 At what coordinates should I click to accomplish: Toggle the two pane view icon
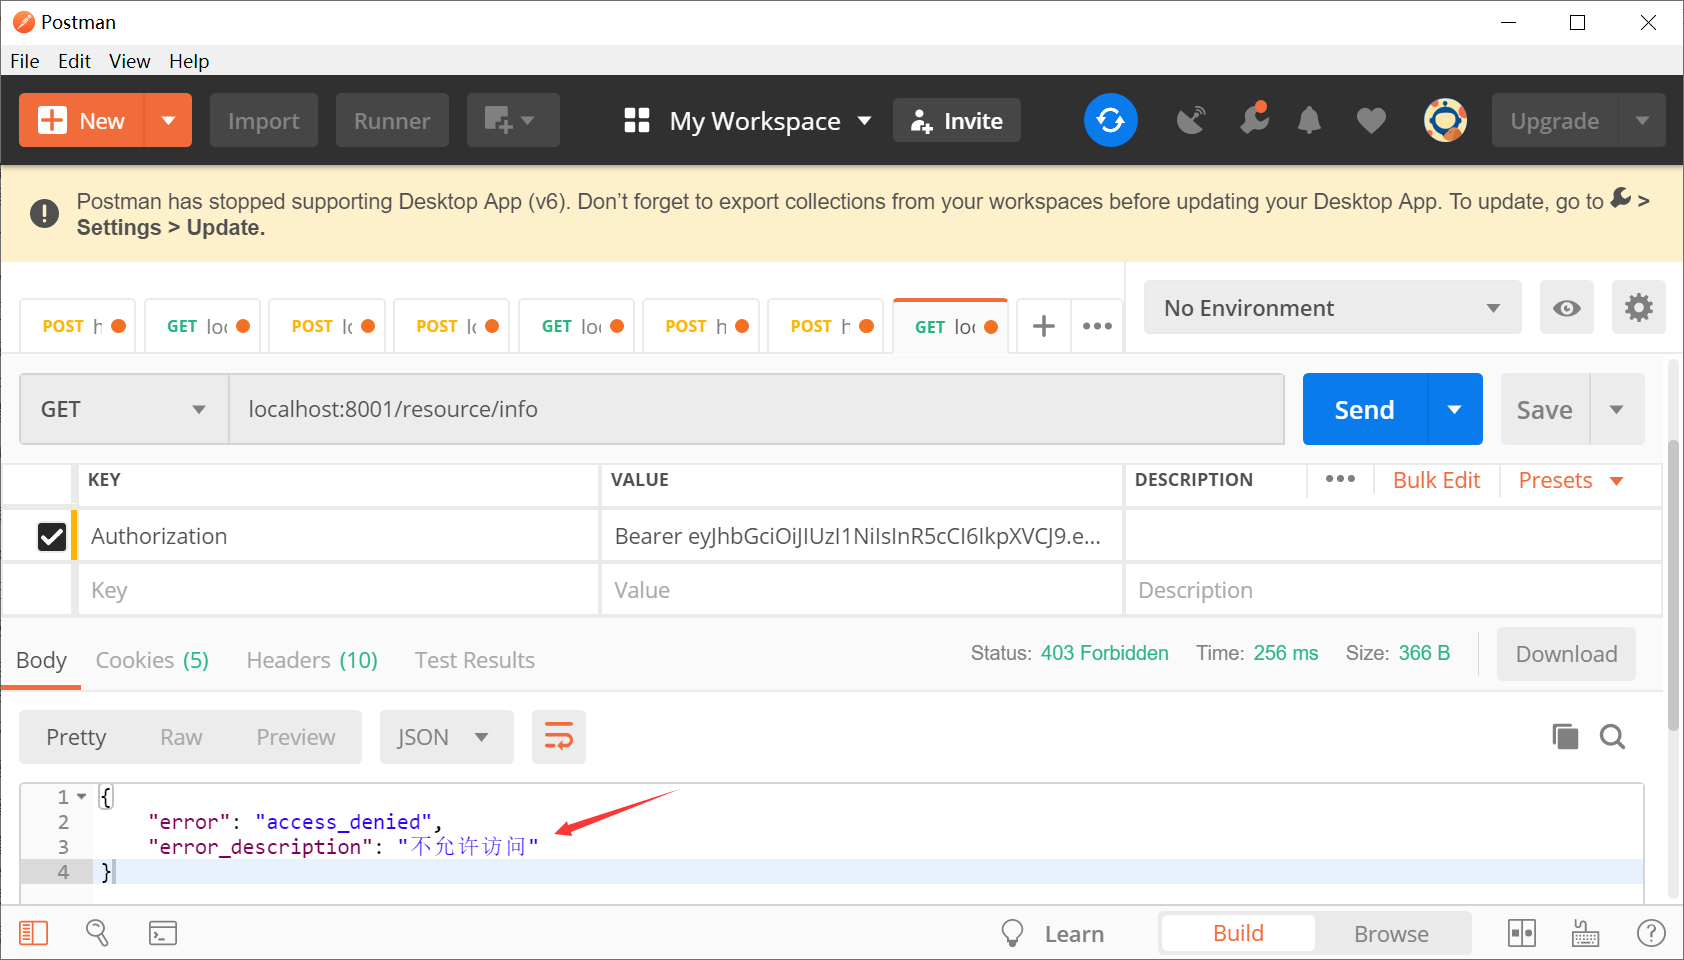(1522, 933)
